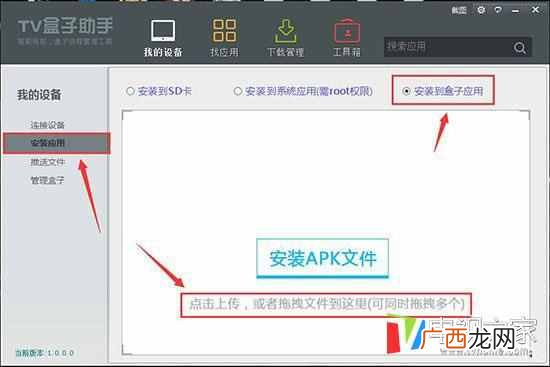Click the 截图 screenshot button
The image size is (550, 367).
tap(459, 10)
